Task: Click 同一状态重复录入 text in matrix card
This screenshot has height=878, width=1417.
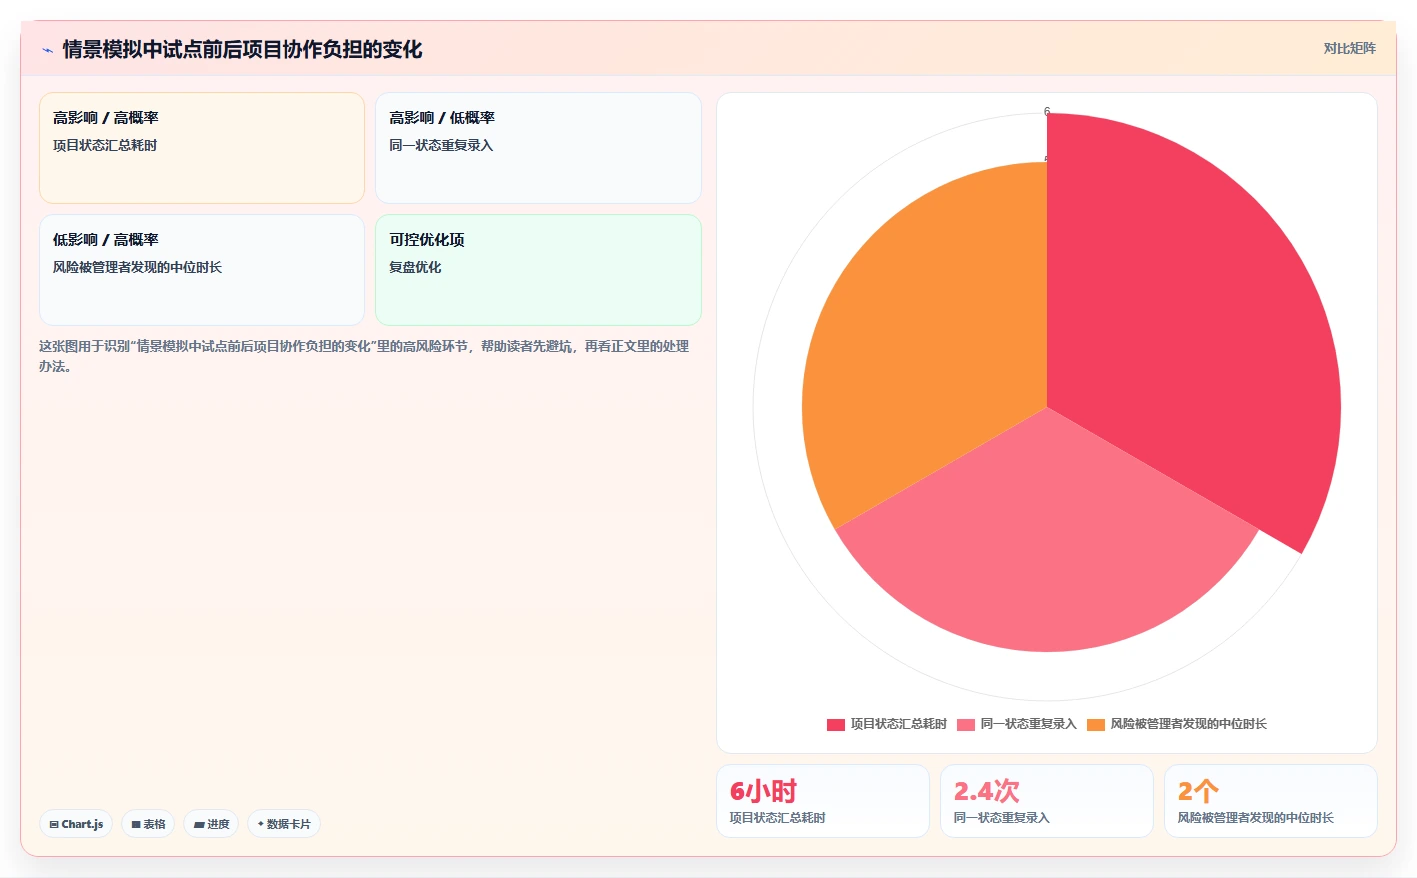Action: 441,145
